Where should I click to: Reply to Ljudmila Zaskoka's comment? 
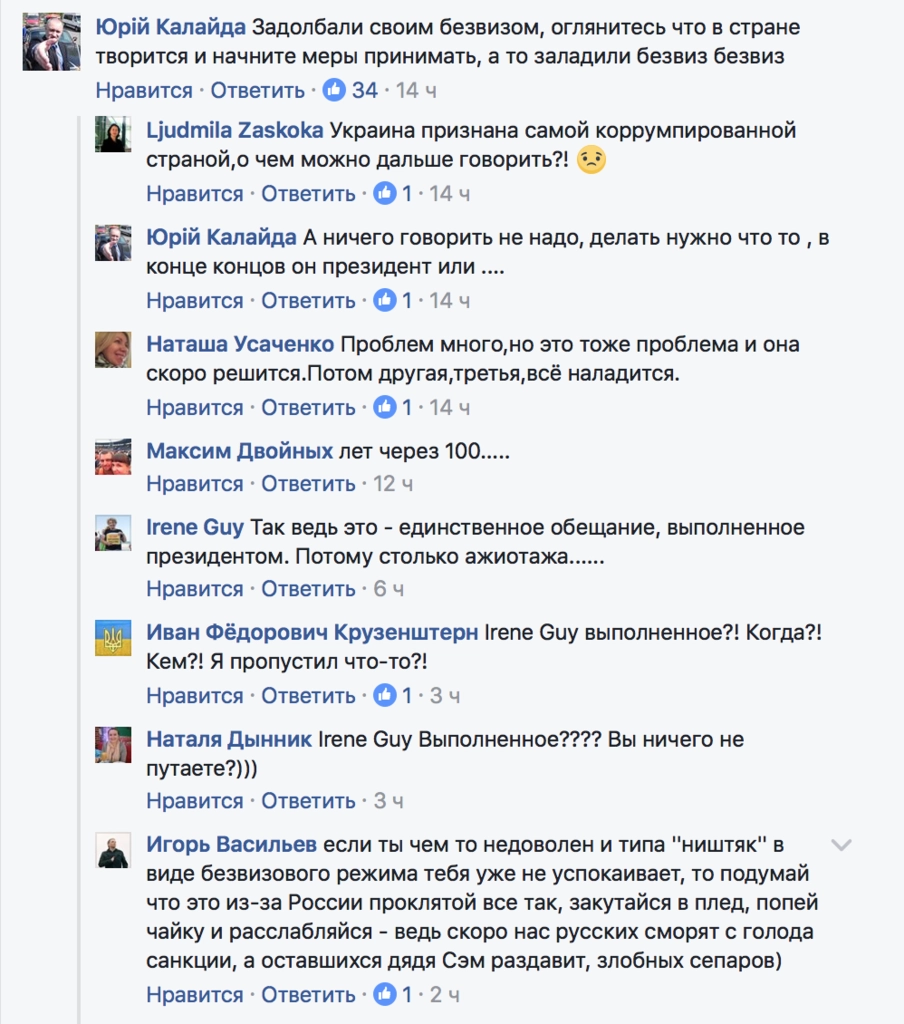tap(308, 193)
